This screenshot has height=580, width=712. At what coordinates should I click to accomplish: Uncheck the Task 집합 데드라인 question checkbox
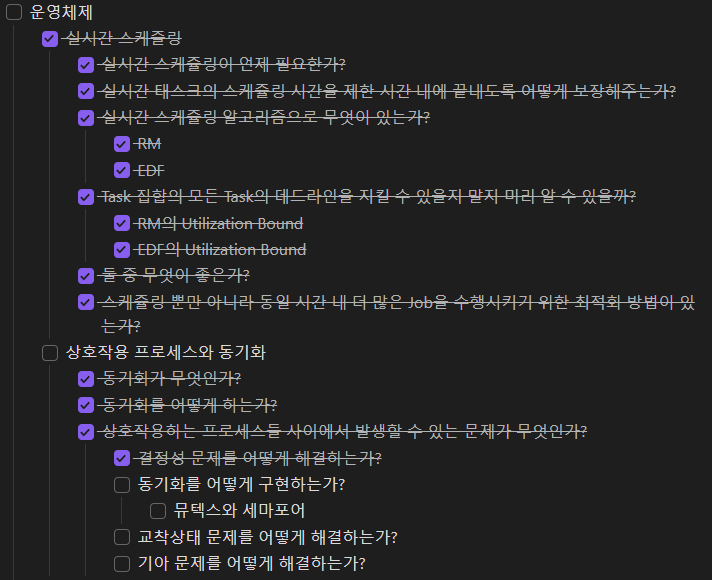(x=86, y=197)
